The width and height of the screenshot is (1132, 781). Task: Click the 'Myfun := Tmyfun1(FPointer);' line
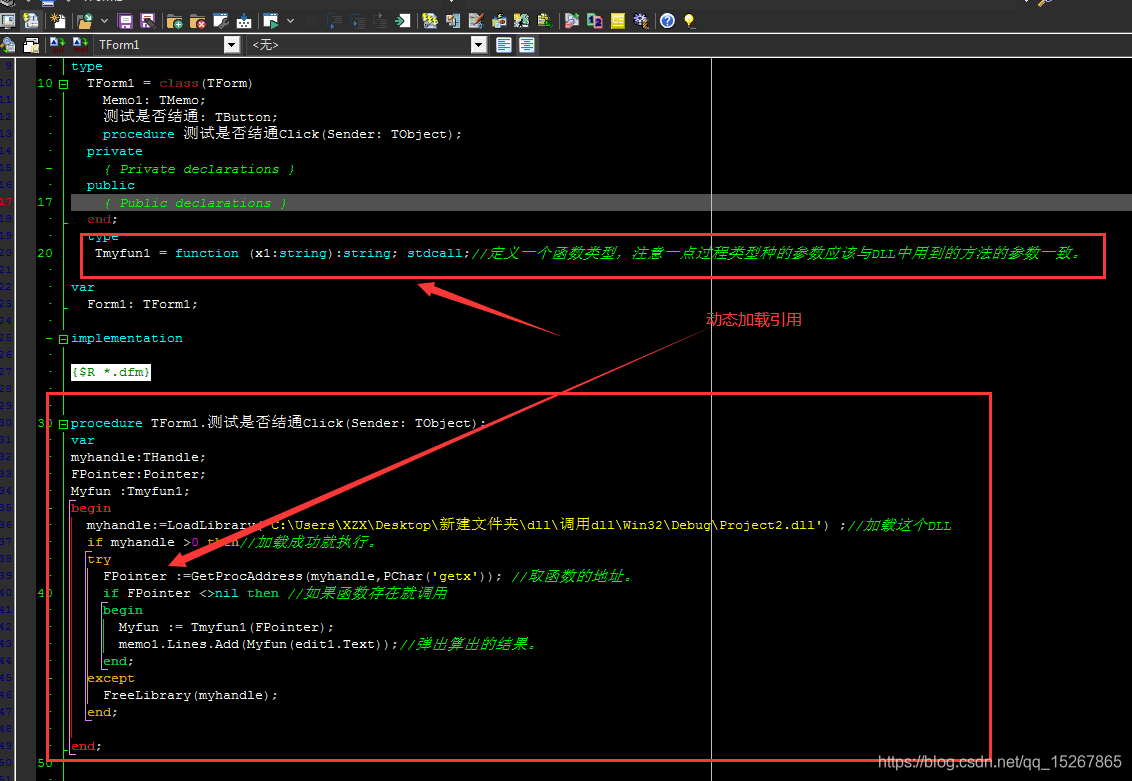226,627
